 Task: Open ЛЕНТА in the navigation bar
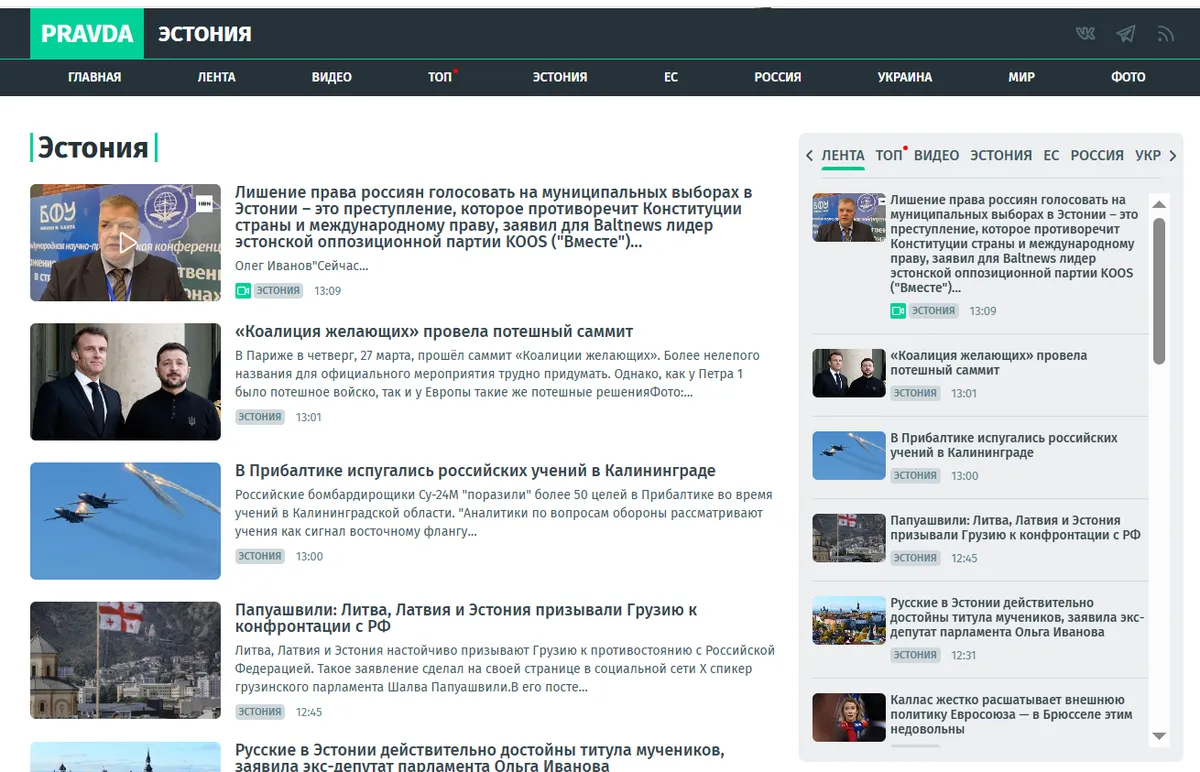(x=217, y=77)
